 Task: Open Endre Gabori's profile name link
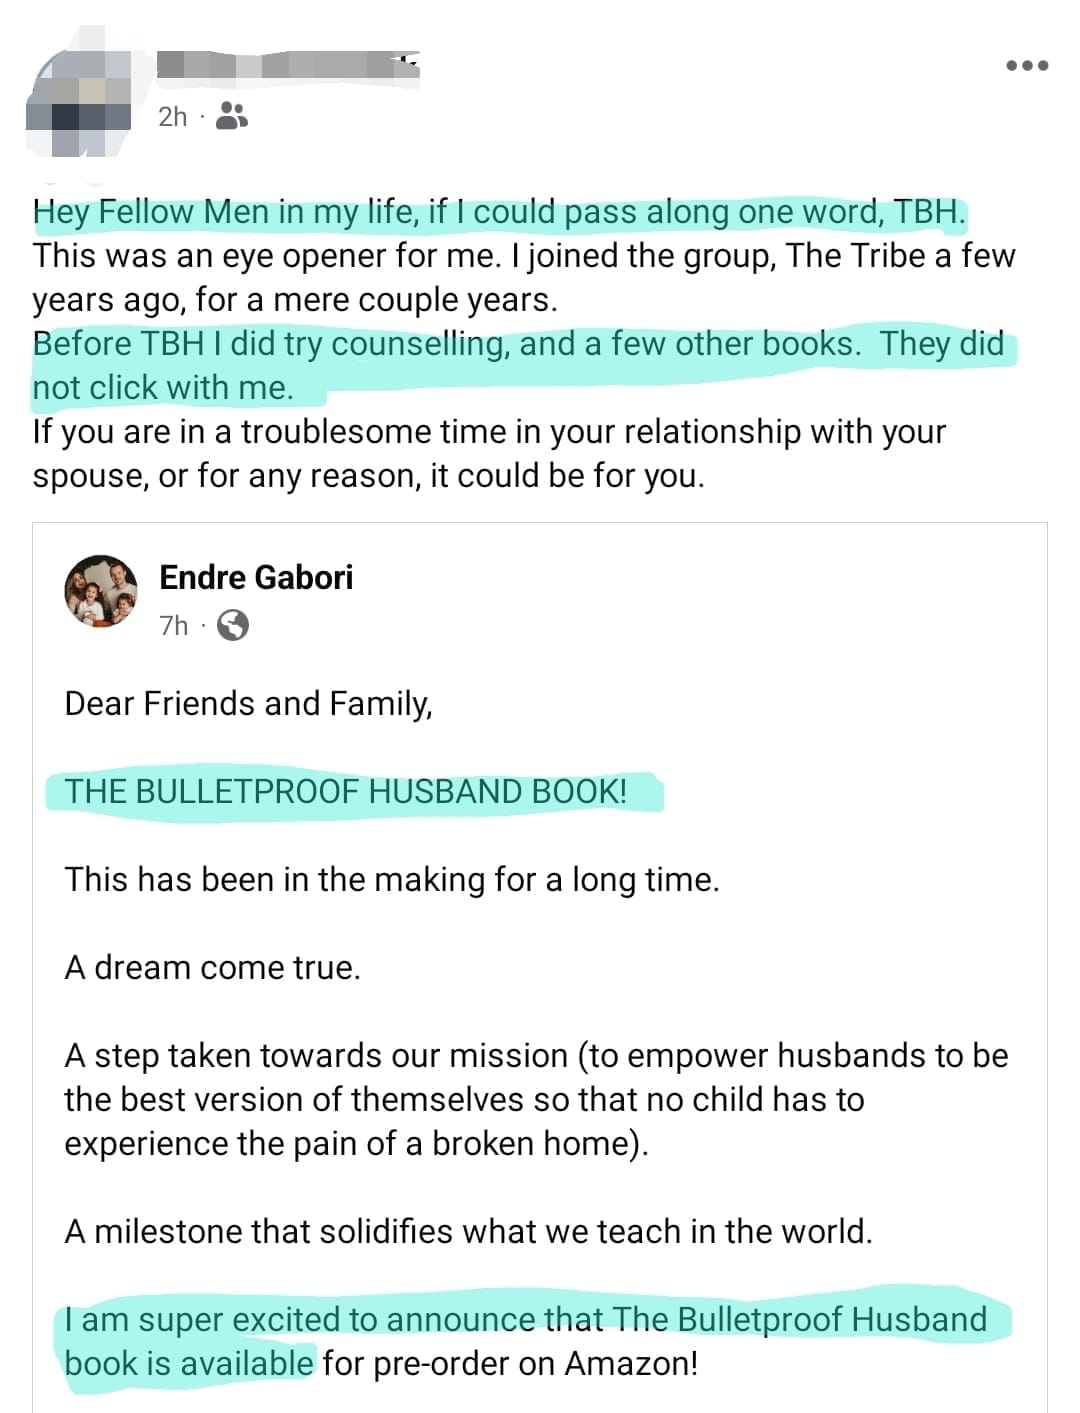pos(256,577)
